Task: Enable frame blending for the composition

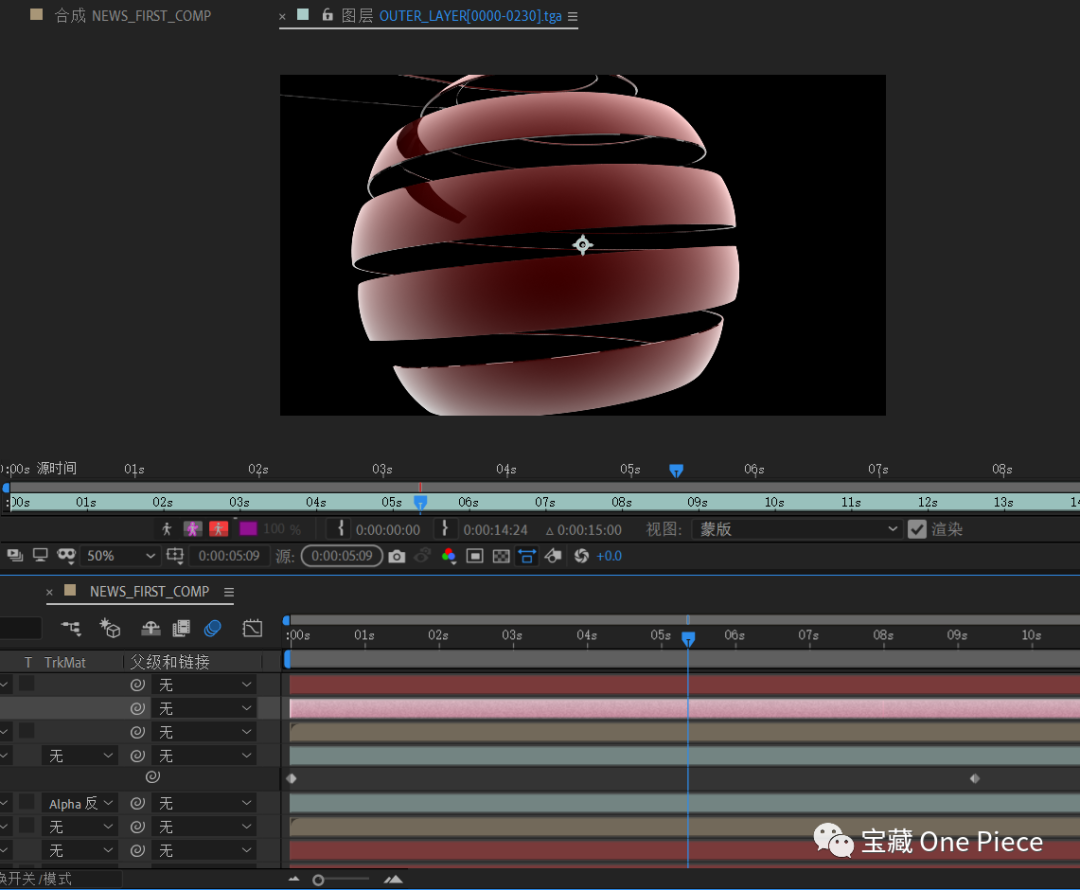Action: [182, 628]
